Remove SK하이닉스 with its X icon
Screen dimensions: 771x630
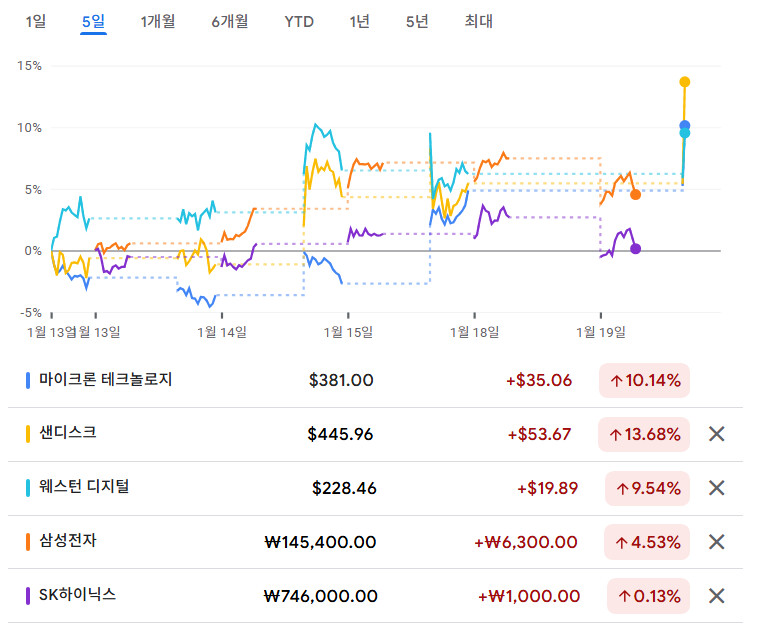716,596
